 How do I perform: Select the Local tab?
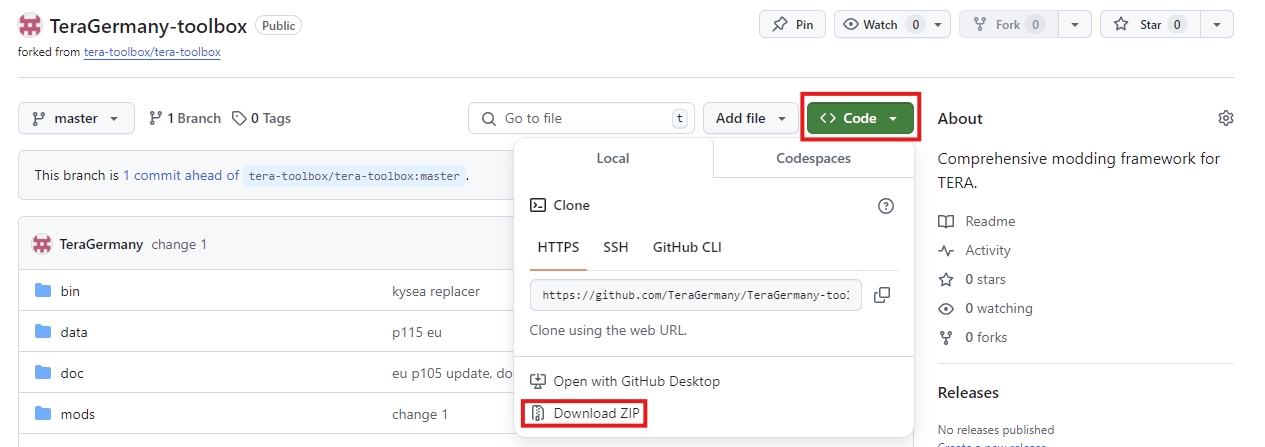[613, 158]
